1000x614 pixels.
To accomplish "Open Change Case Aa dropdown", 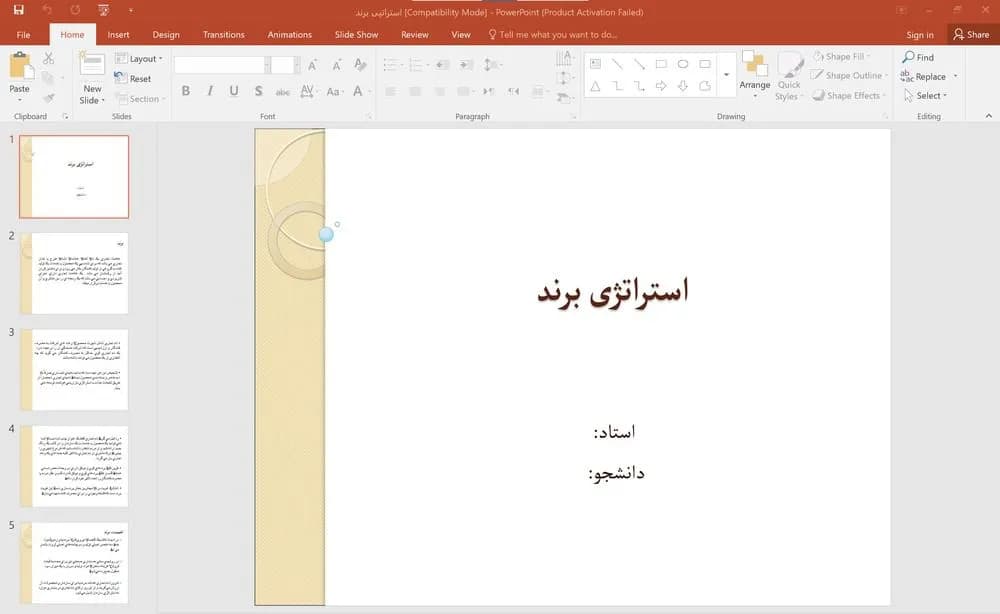I will pyautogui.click(x=335, y=91).
